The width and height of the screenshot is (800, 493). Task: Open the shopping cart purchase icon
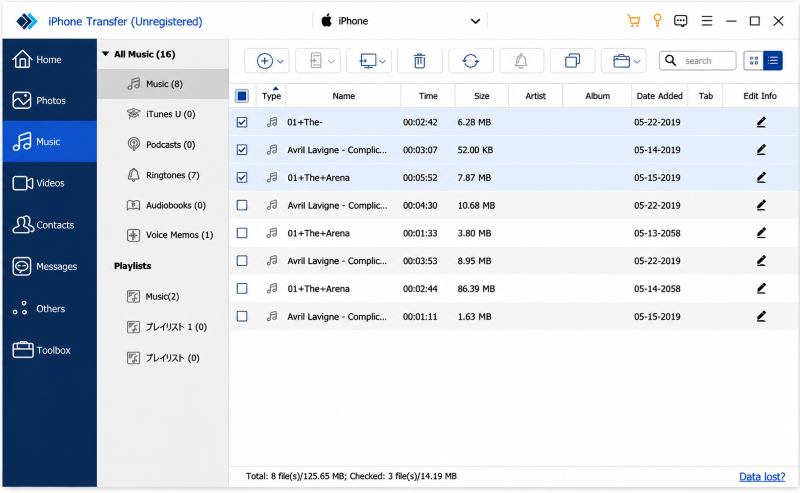[634, 21]
